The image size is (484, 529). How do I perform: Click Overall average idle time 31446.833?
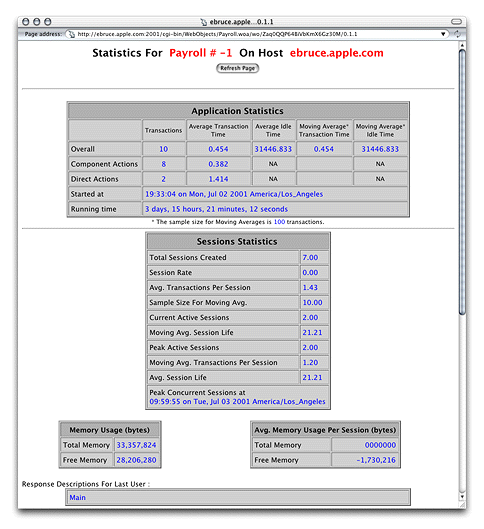(273, 149)
